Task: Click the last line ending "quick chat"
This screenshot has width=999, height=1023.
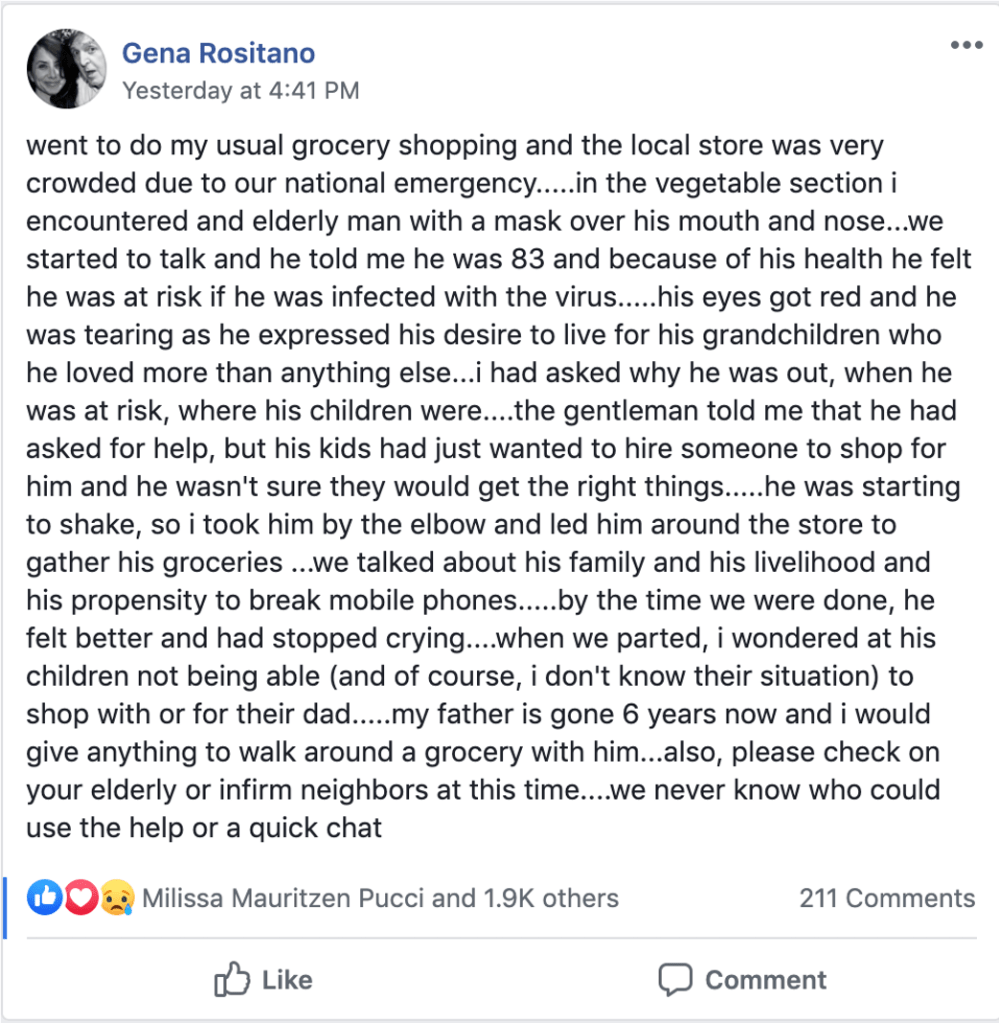Action: 204,828
